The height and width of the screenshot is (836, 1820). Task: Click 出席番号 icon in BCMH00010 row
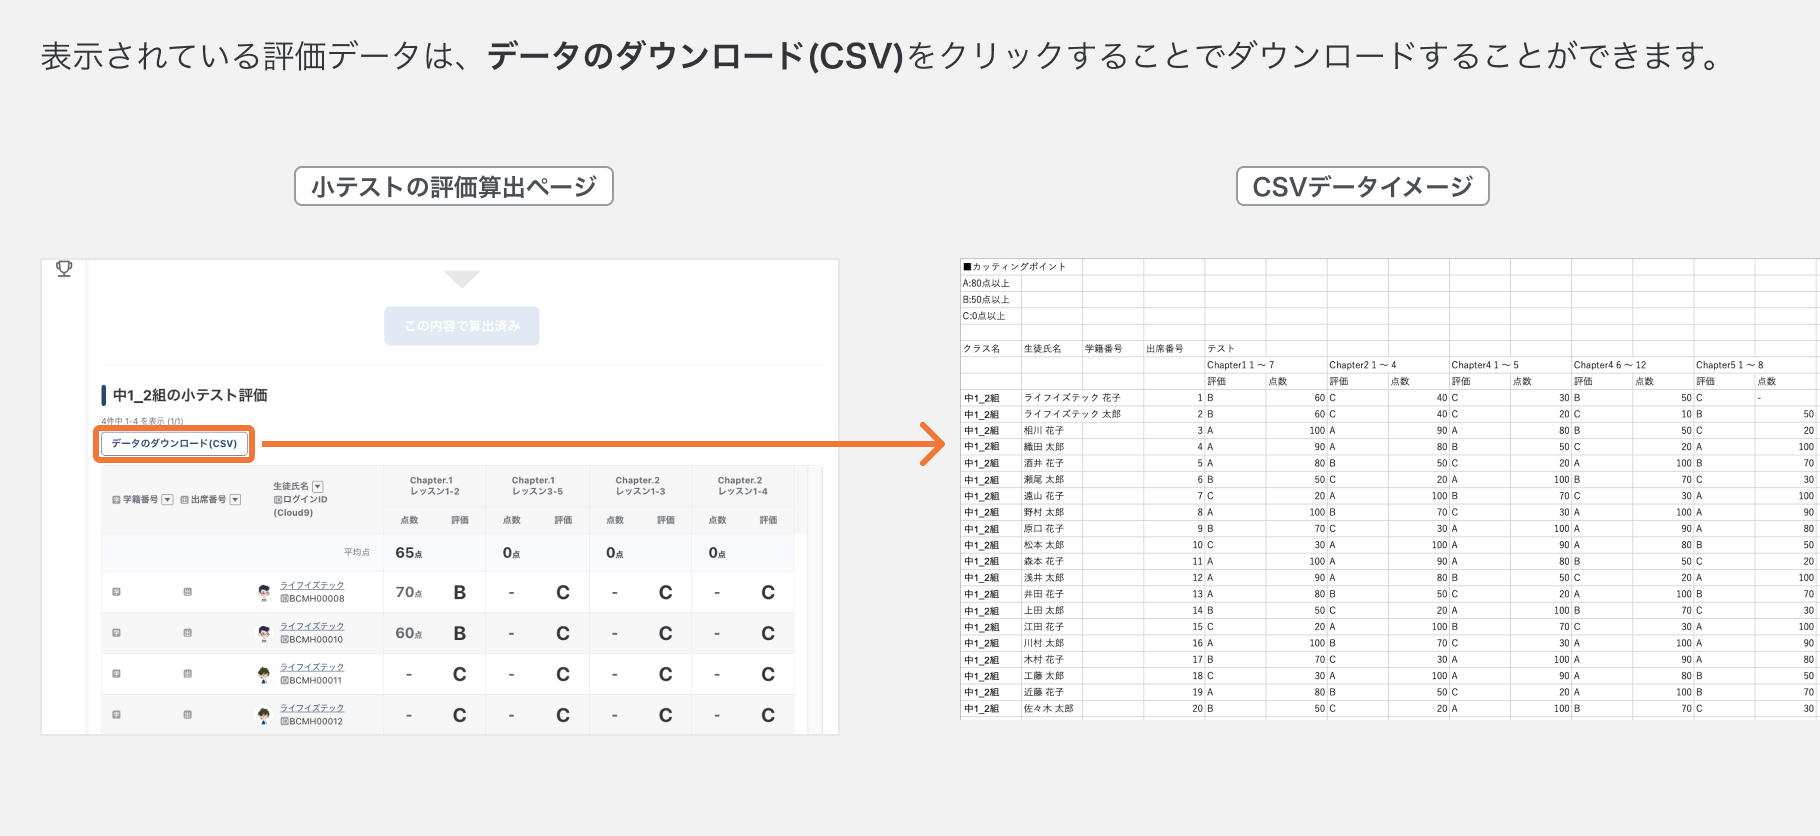tap(187, 633)
